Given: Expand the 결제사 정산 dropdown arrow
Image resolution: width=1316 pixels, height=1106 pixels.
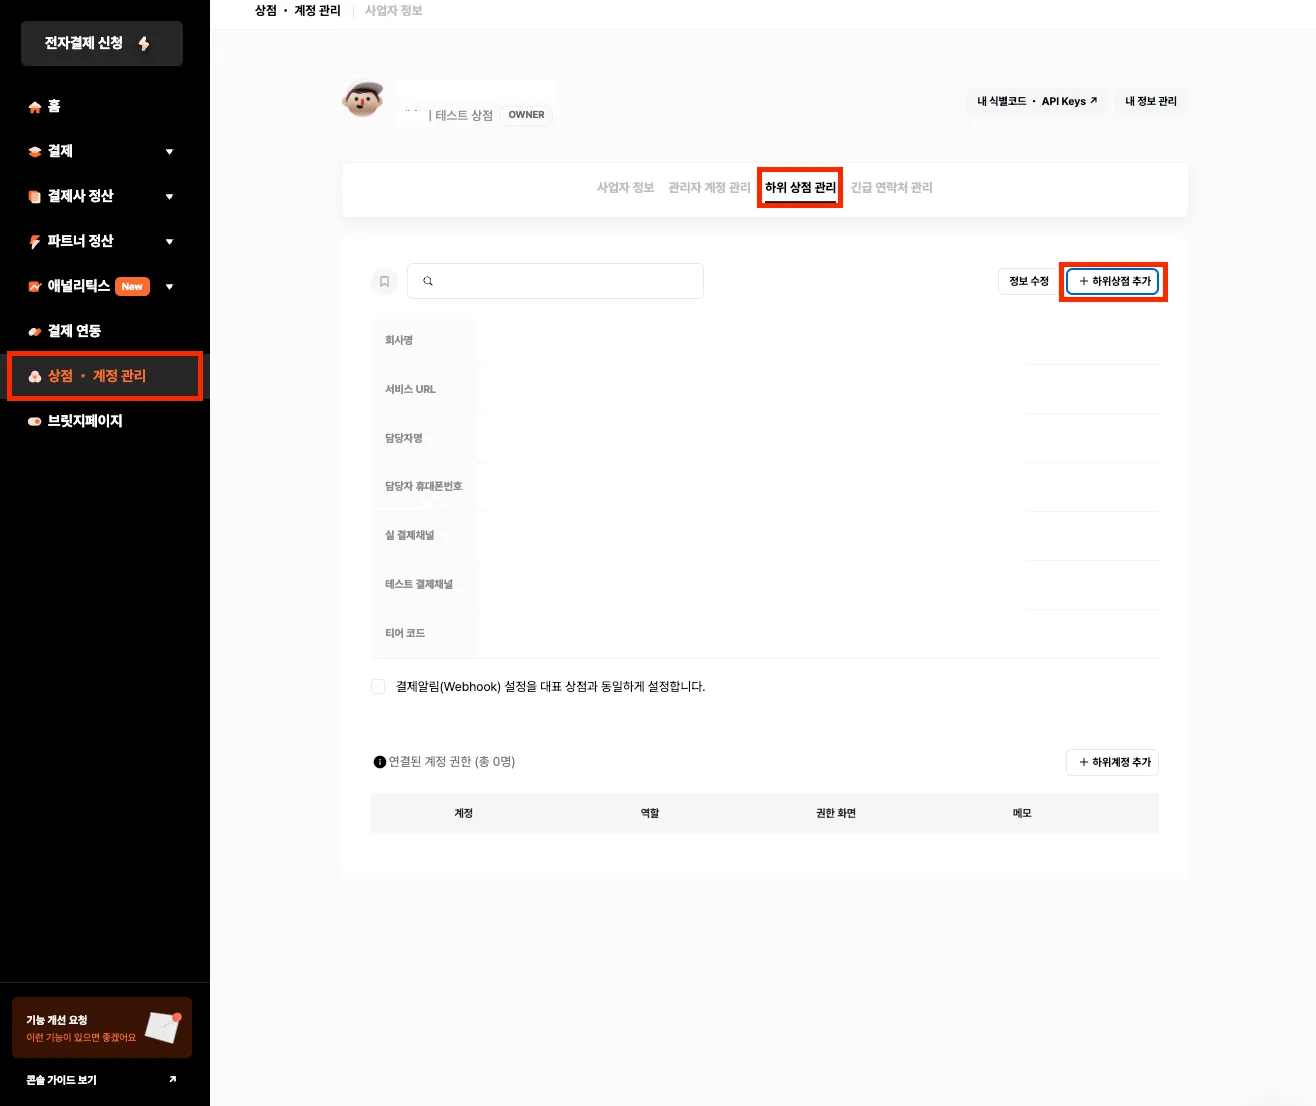Looking at the screenshot, I should click(x=169, y=197).
